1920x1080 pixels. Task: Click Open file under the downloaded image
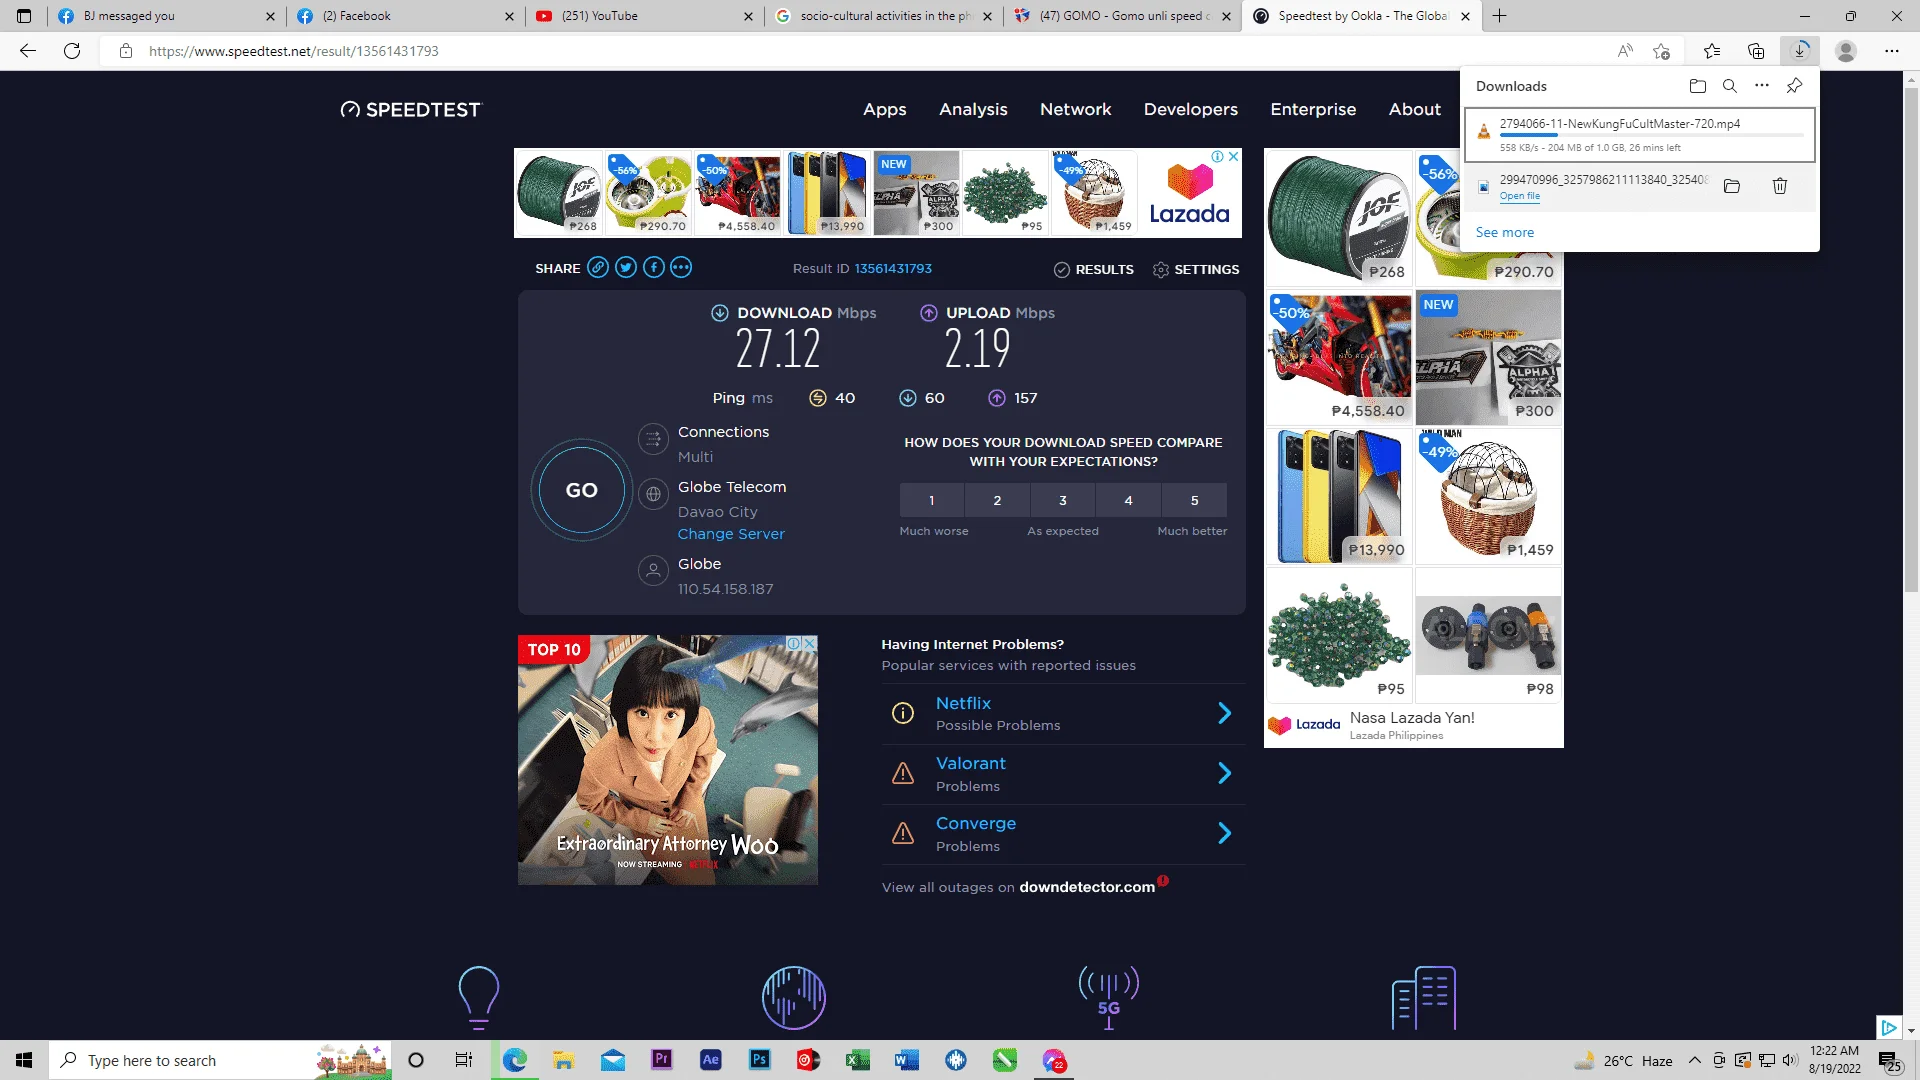[1519, 196]
